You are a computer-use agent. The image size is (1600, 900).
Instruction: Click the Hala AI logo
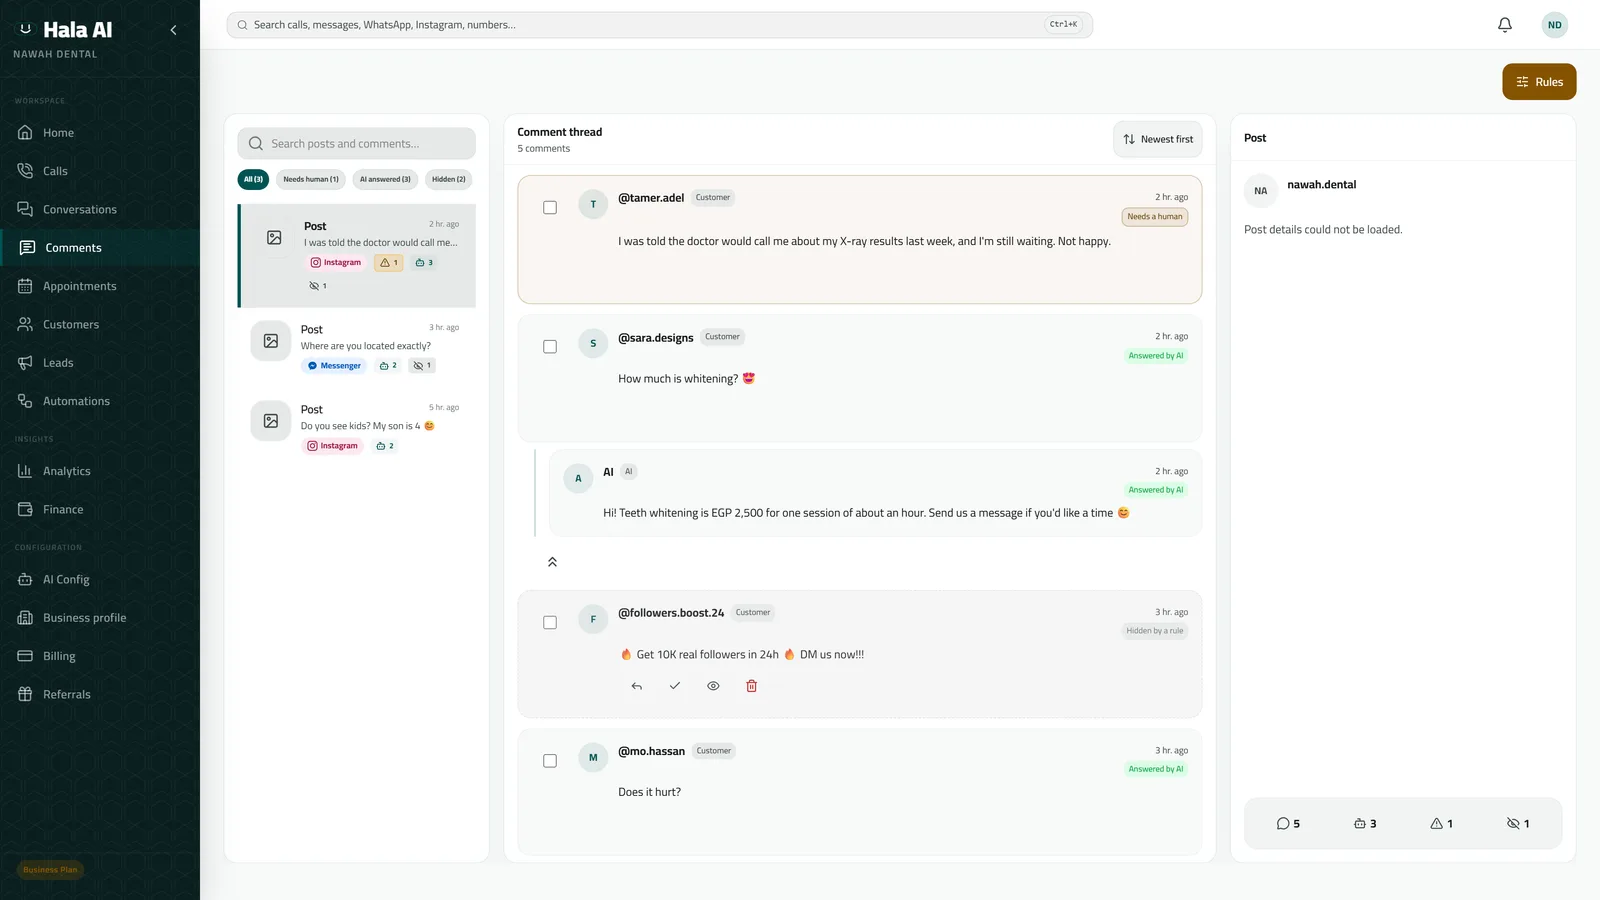click(66, 30)
